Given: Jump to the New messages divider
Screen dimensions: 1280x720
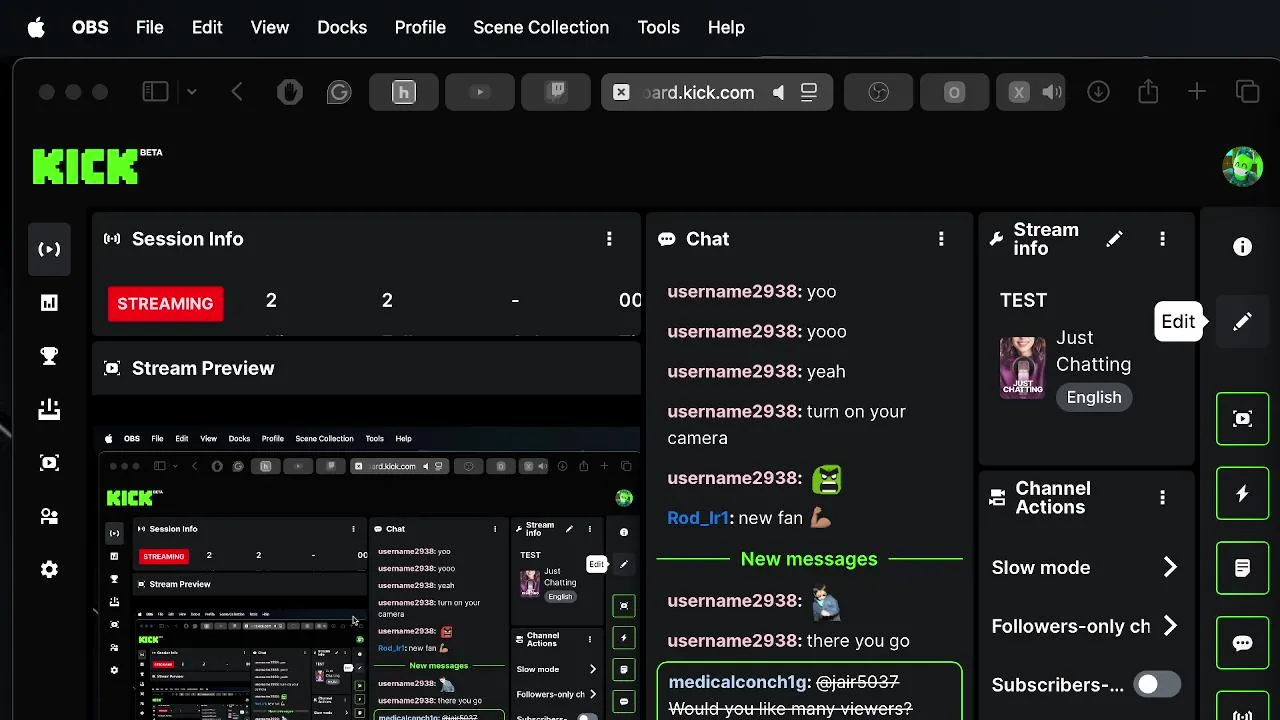Looking at the screenshot, I should [x=809, y=559].
